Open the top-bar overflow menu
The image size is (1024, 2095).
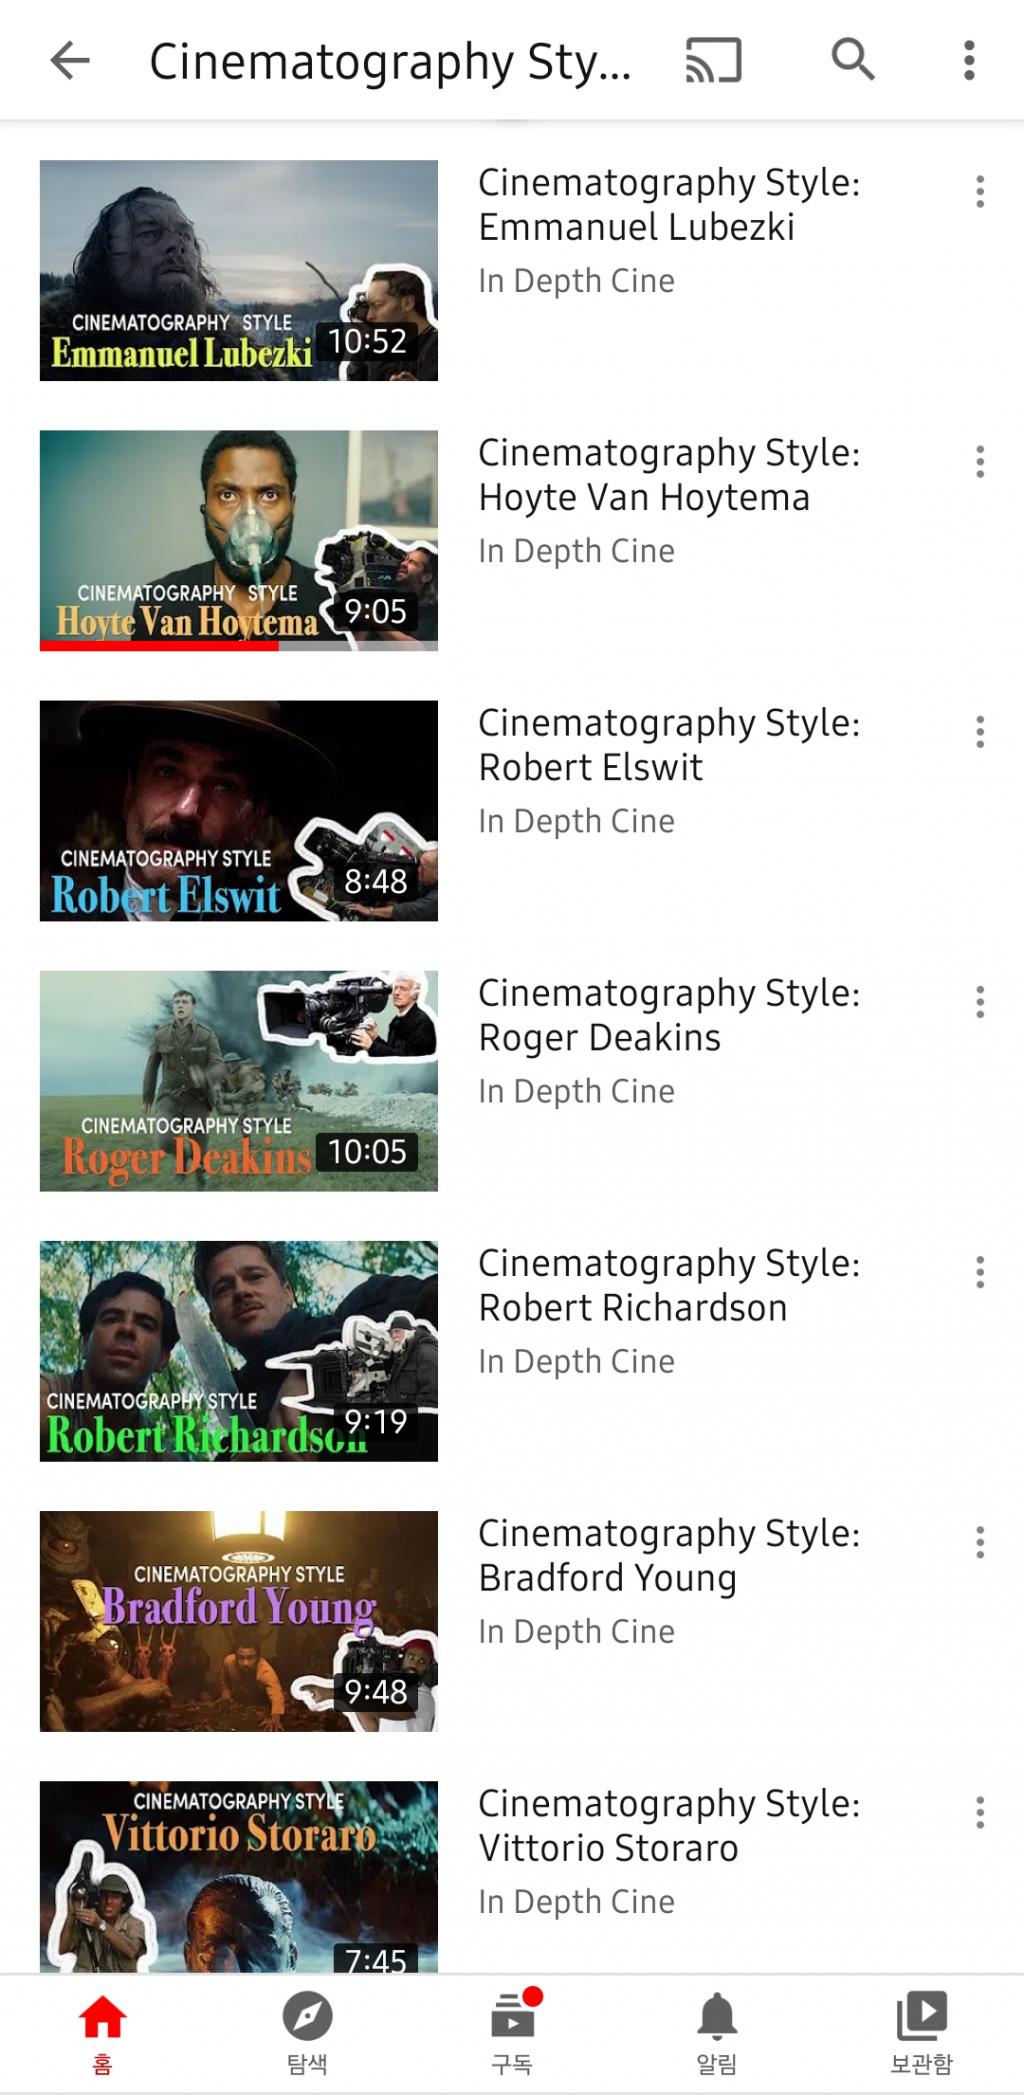pos(969,60)
